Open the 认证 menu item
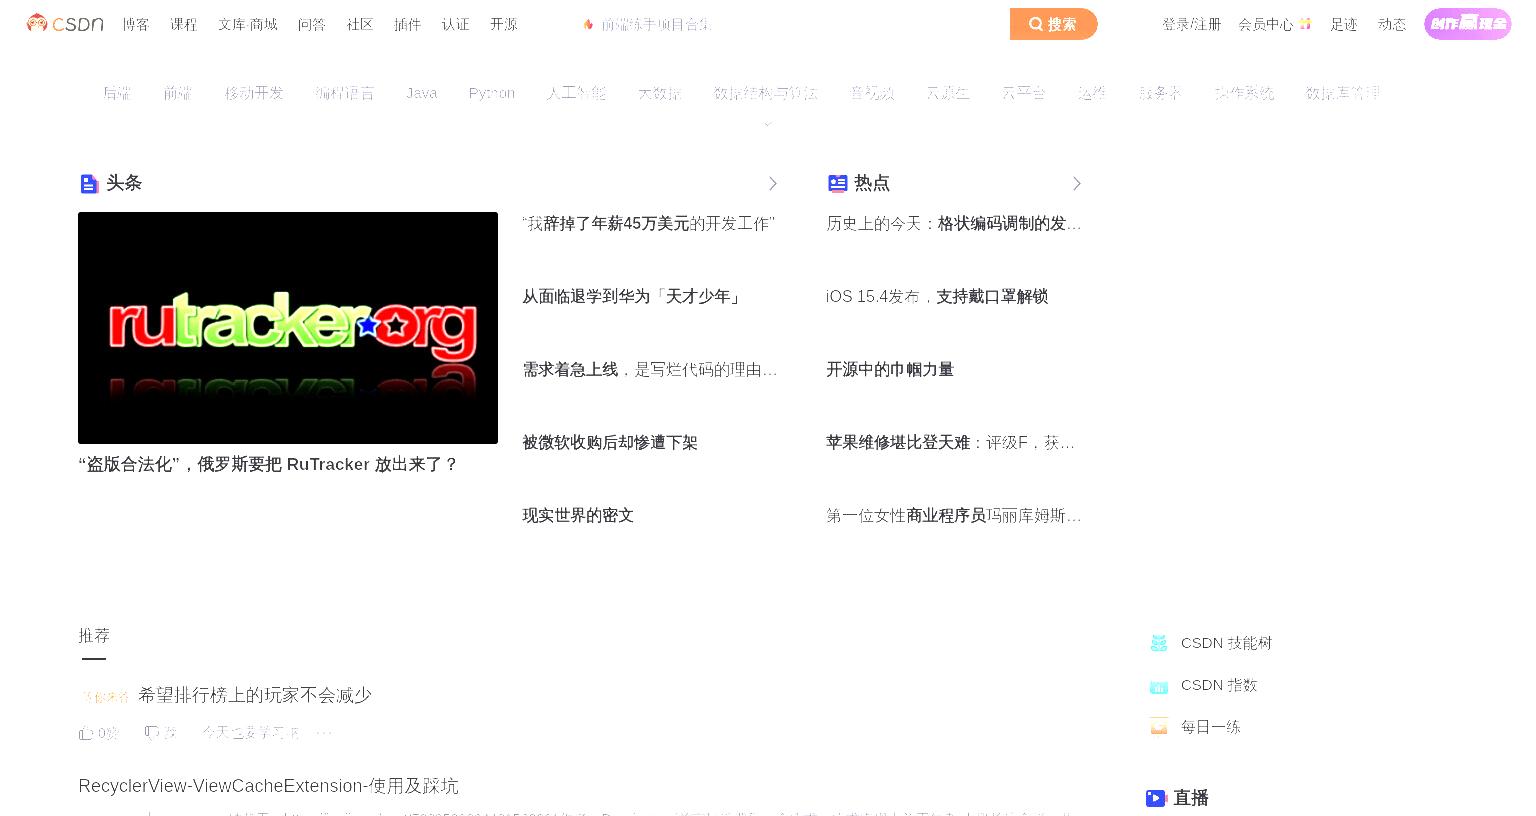The width and height of the screenshot is (1536, 816). click(x=456, y=24)
